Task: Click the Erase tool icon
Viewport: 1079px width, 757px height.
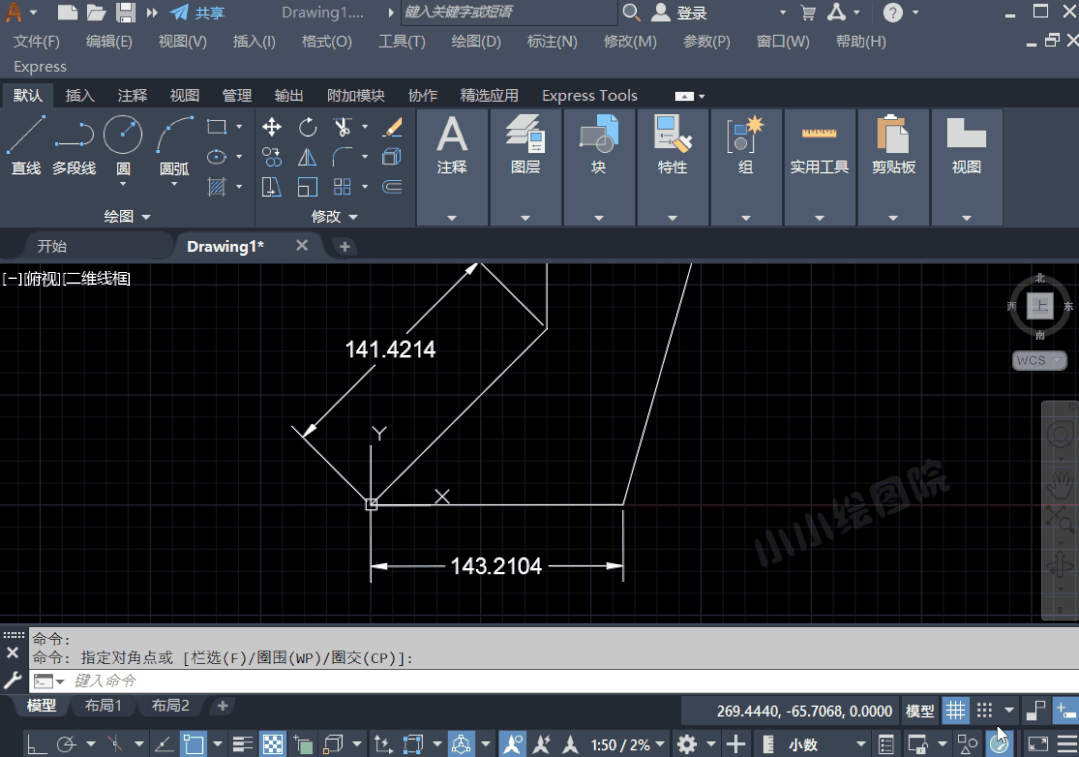Action: pyautogui.click(x=392, y=127)
